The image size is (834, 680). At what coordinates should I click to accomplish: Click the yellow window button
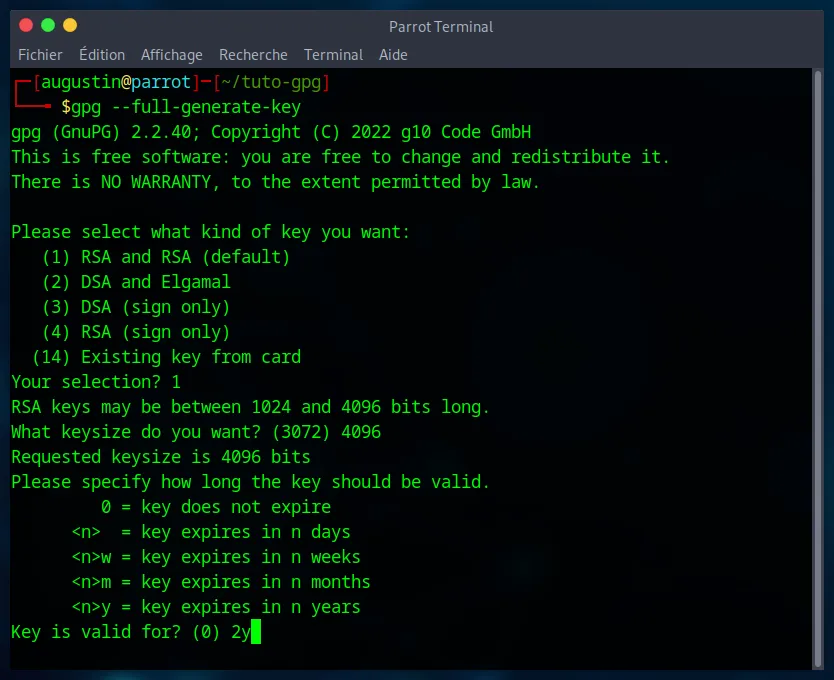(70, 25)
